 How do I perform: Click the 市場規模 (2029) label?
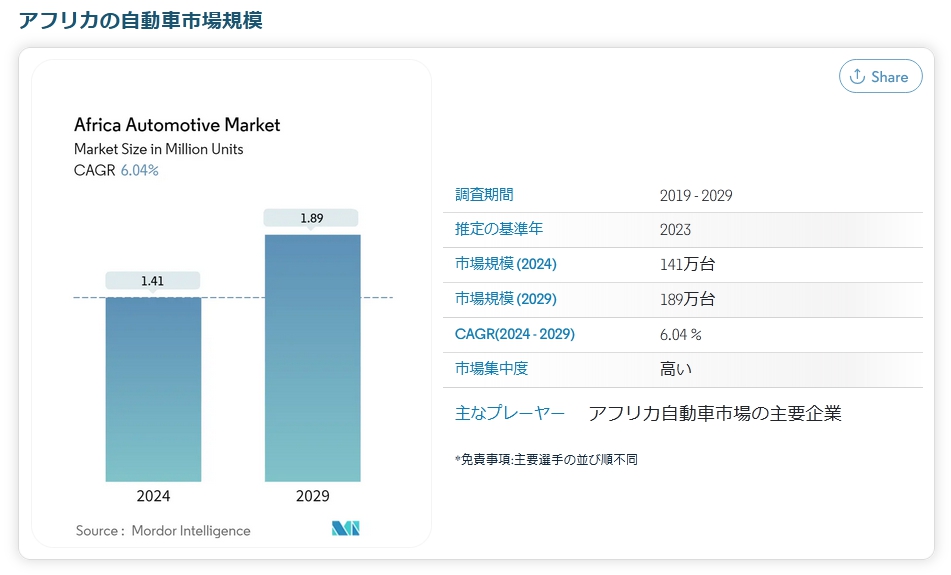point(506,299)
